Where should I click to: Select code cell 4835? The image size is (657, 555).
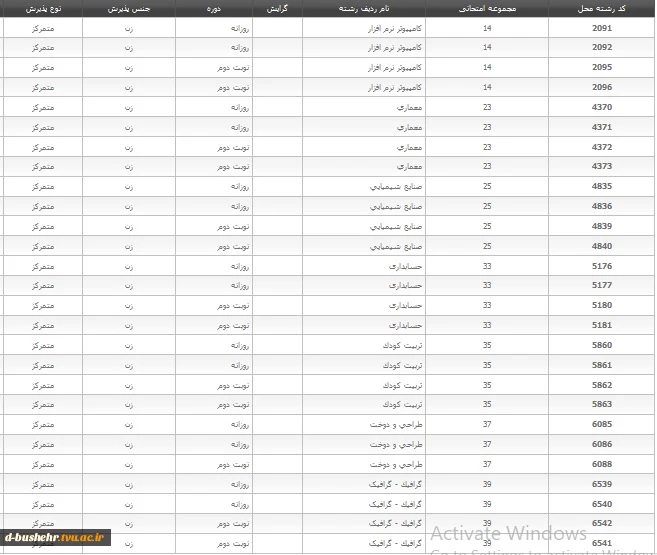point(602,186)
